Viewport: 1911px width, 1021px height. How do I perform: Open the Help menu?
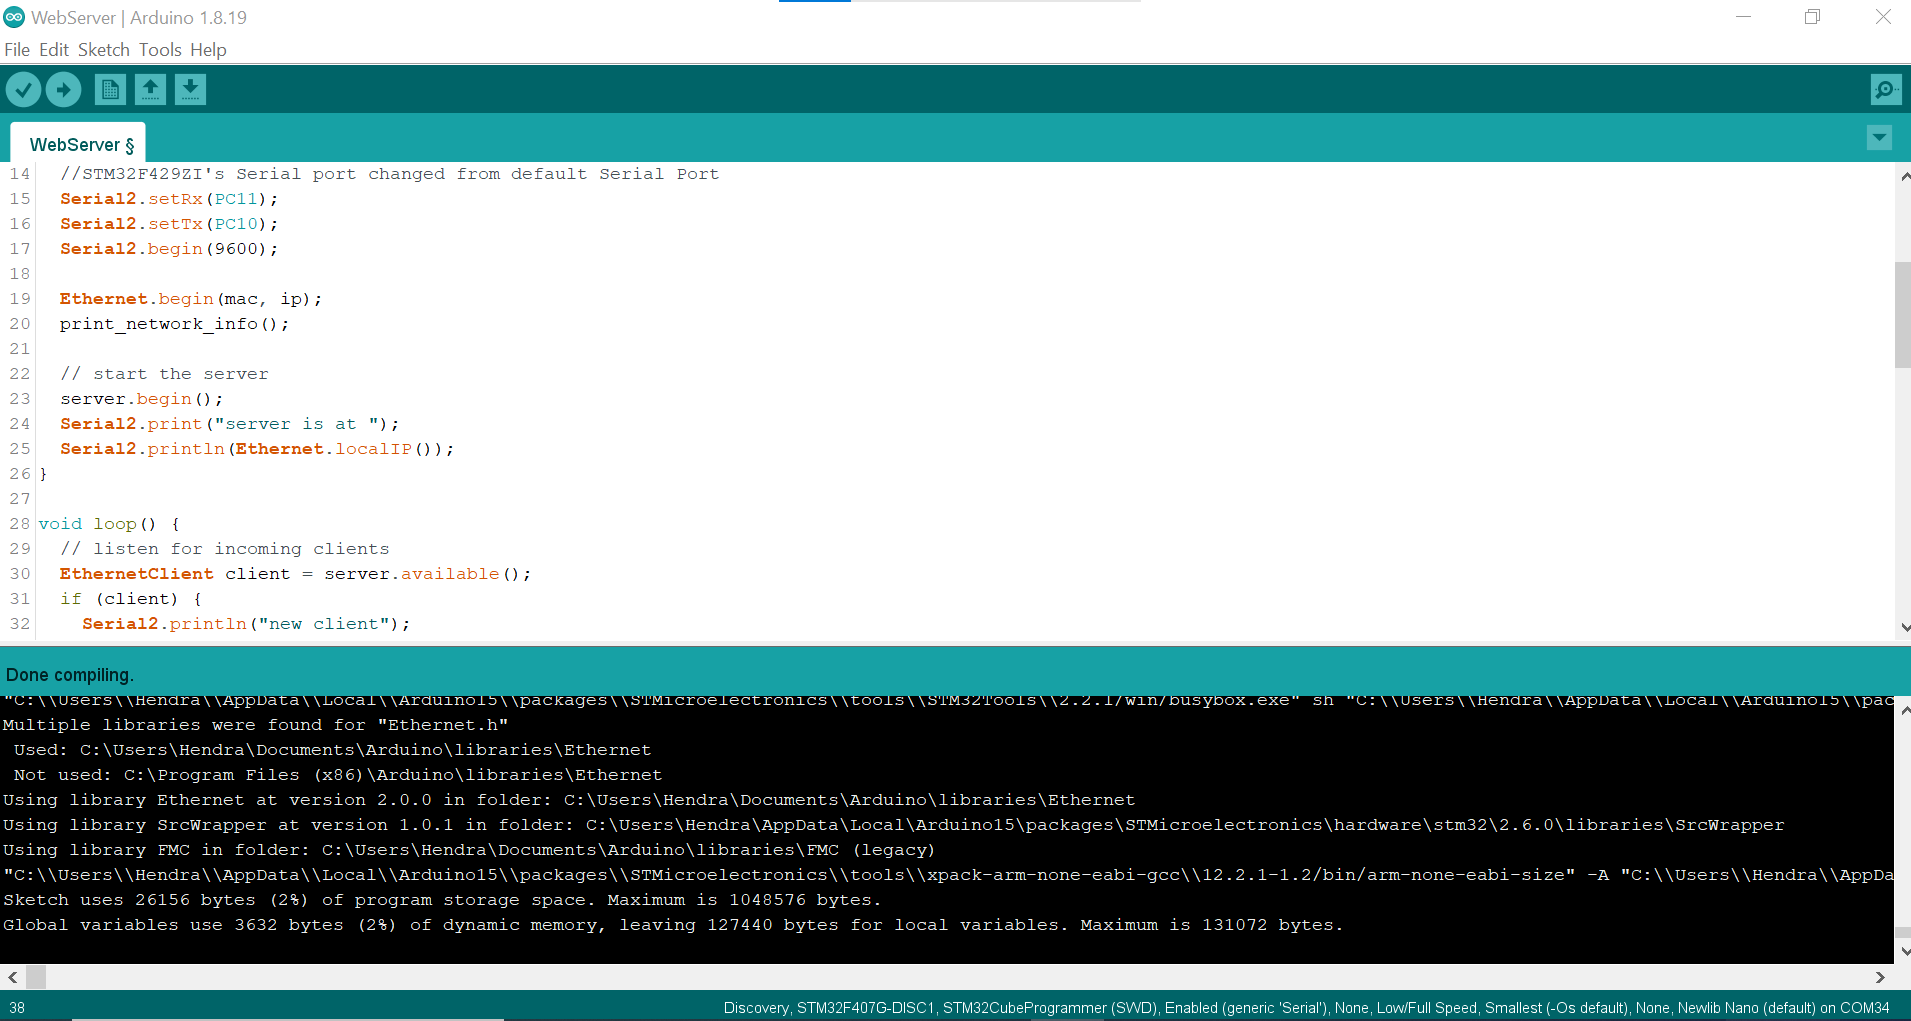tap(208, 50)
